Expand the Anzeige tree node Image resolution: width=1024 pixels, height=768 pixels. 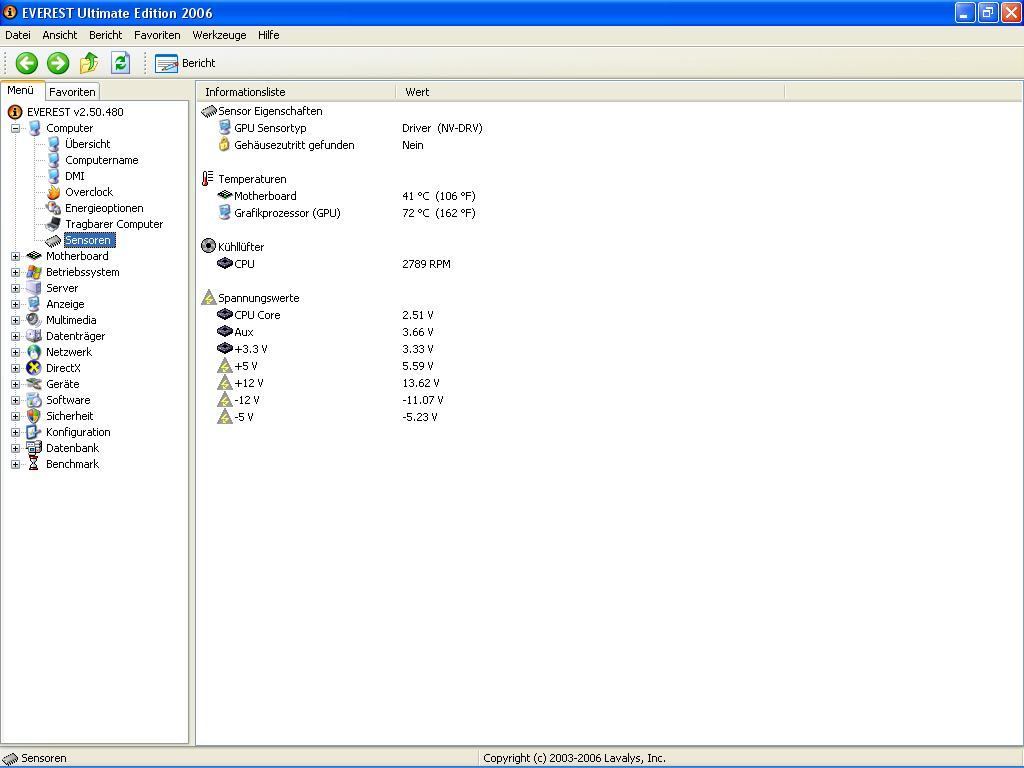(x=15, y=304)
